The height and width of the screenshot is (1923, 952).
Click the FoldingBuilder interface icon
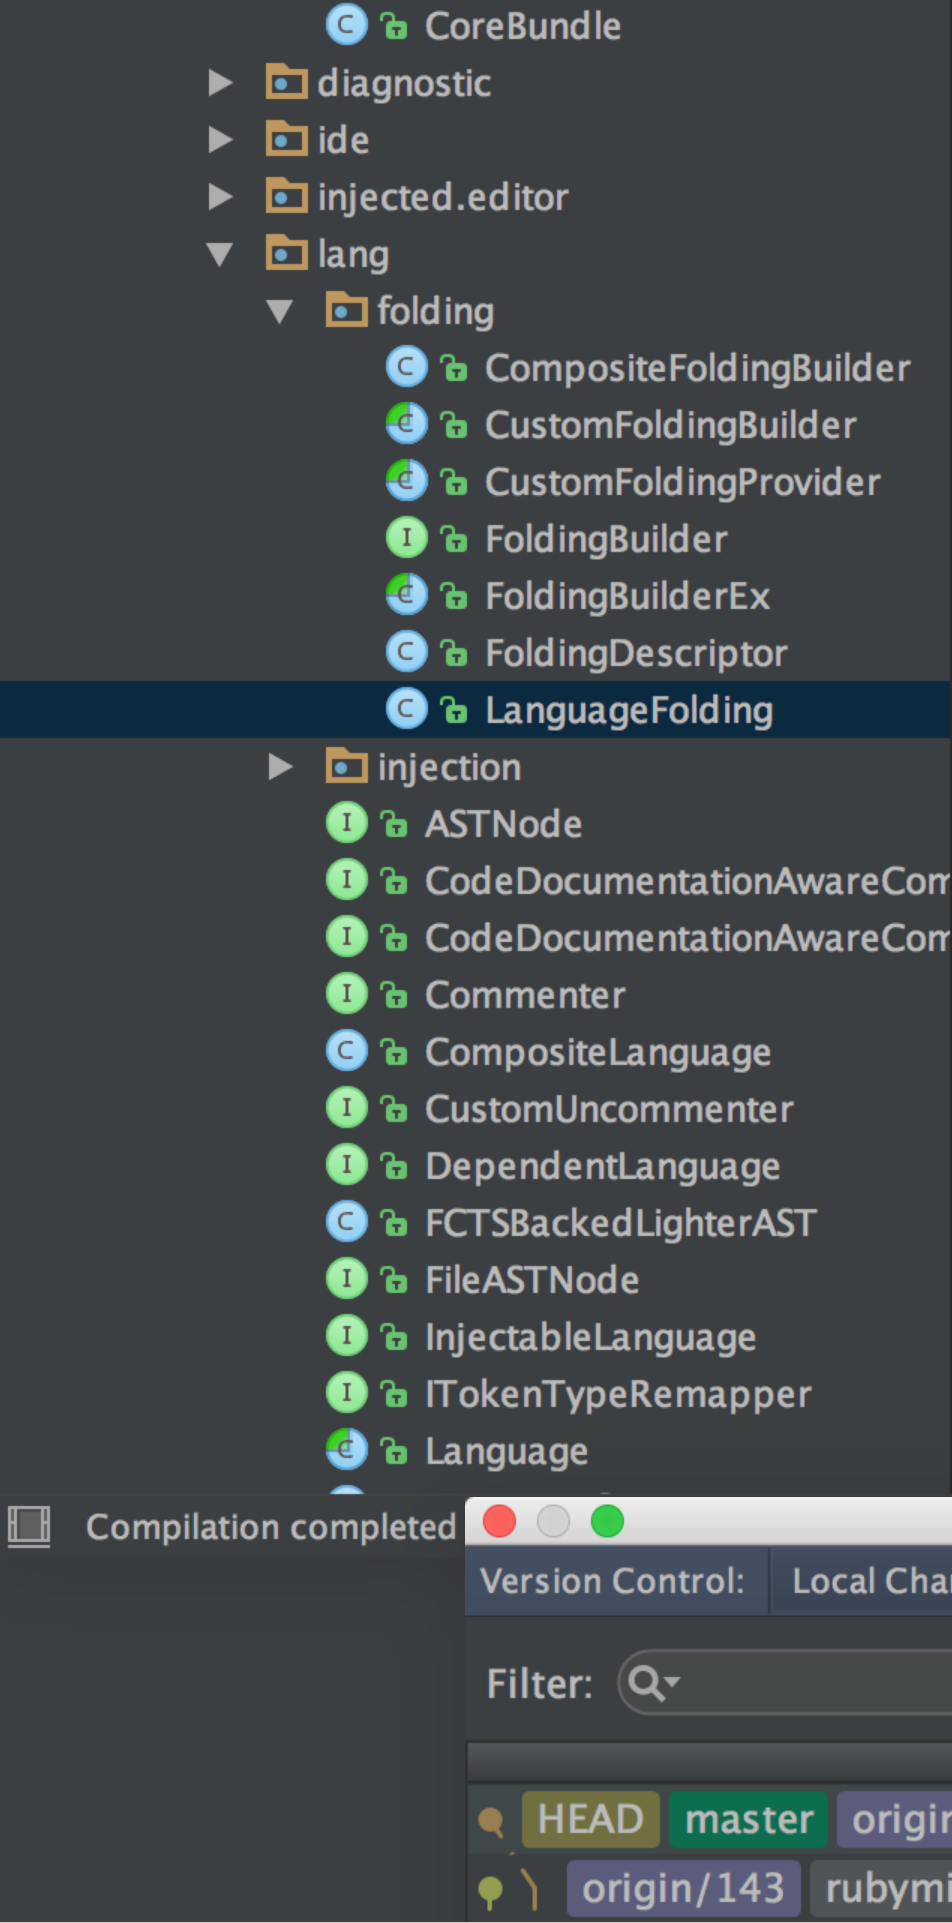click(x=406, y=539)
